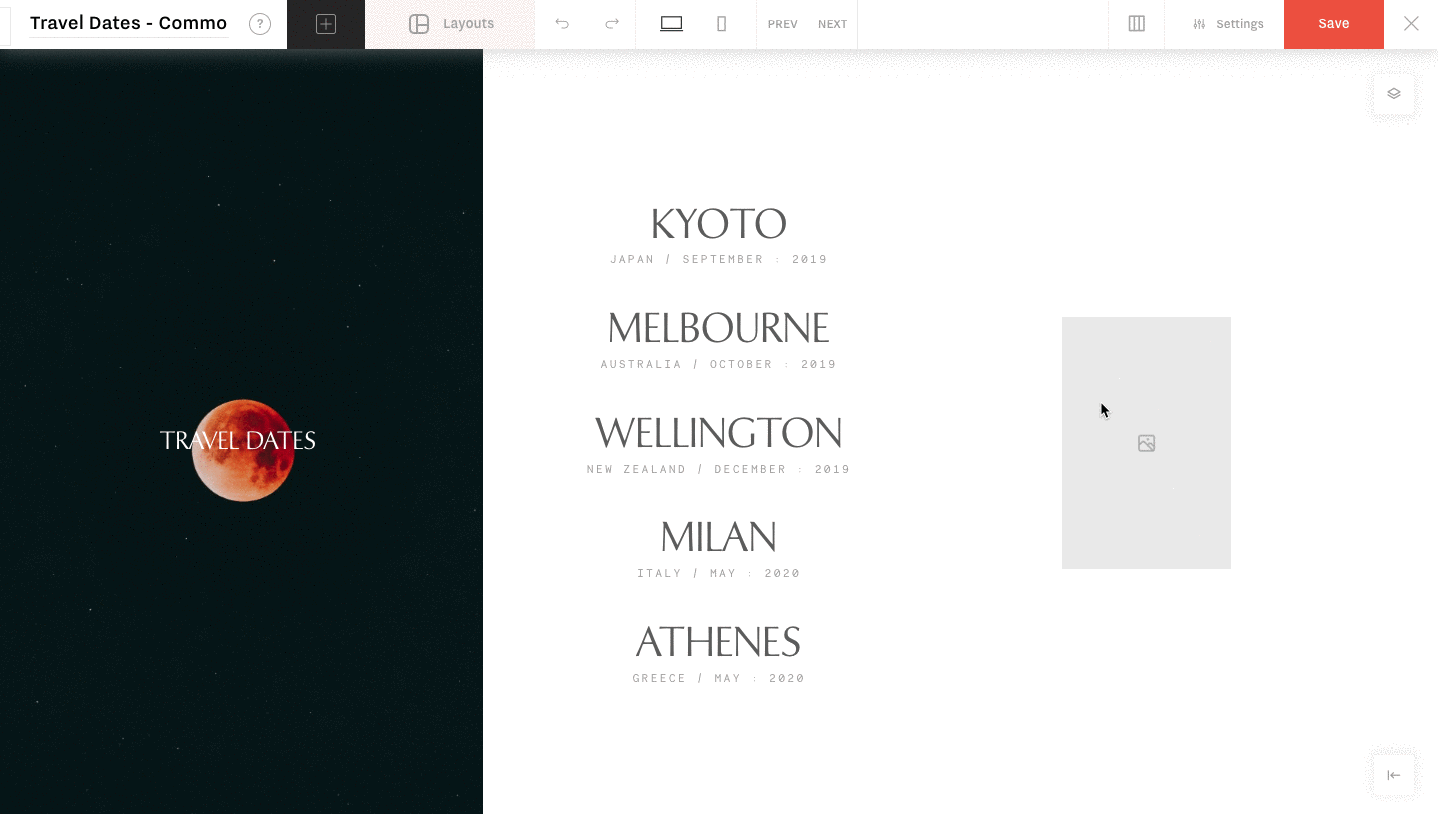Click the add block plus icon
The height and width of the screenshot is (814, 1438).
326,24
